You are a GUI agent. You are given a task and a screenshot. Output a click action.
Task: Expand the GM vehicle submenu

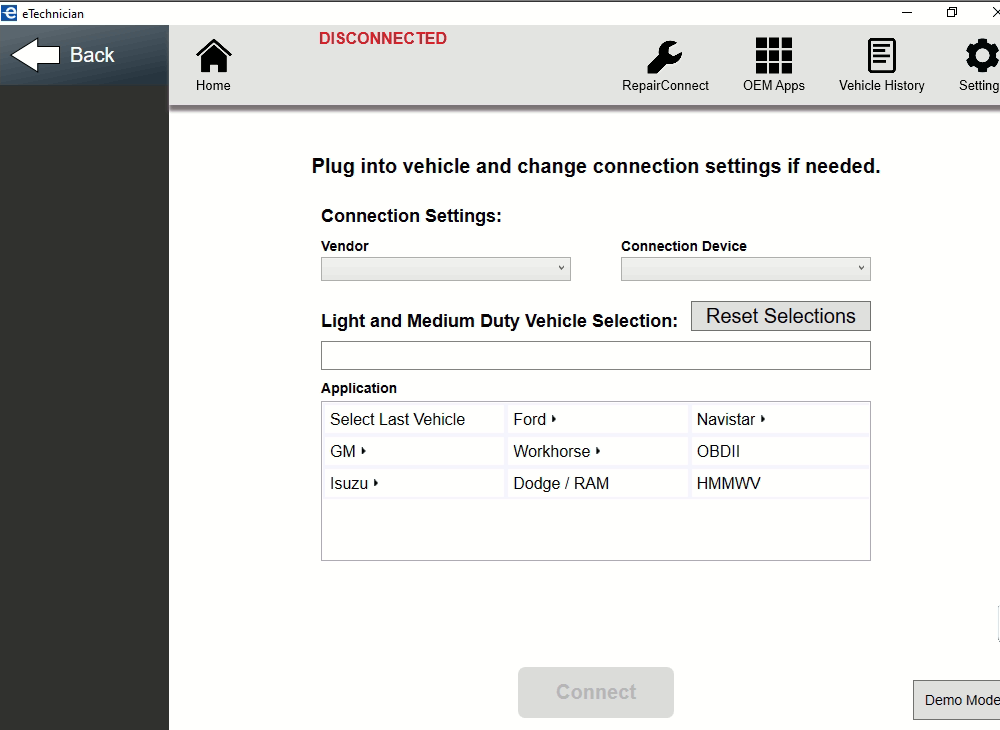tap(345, 451)
